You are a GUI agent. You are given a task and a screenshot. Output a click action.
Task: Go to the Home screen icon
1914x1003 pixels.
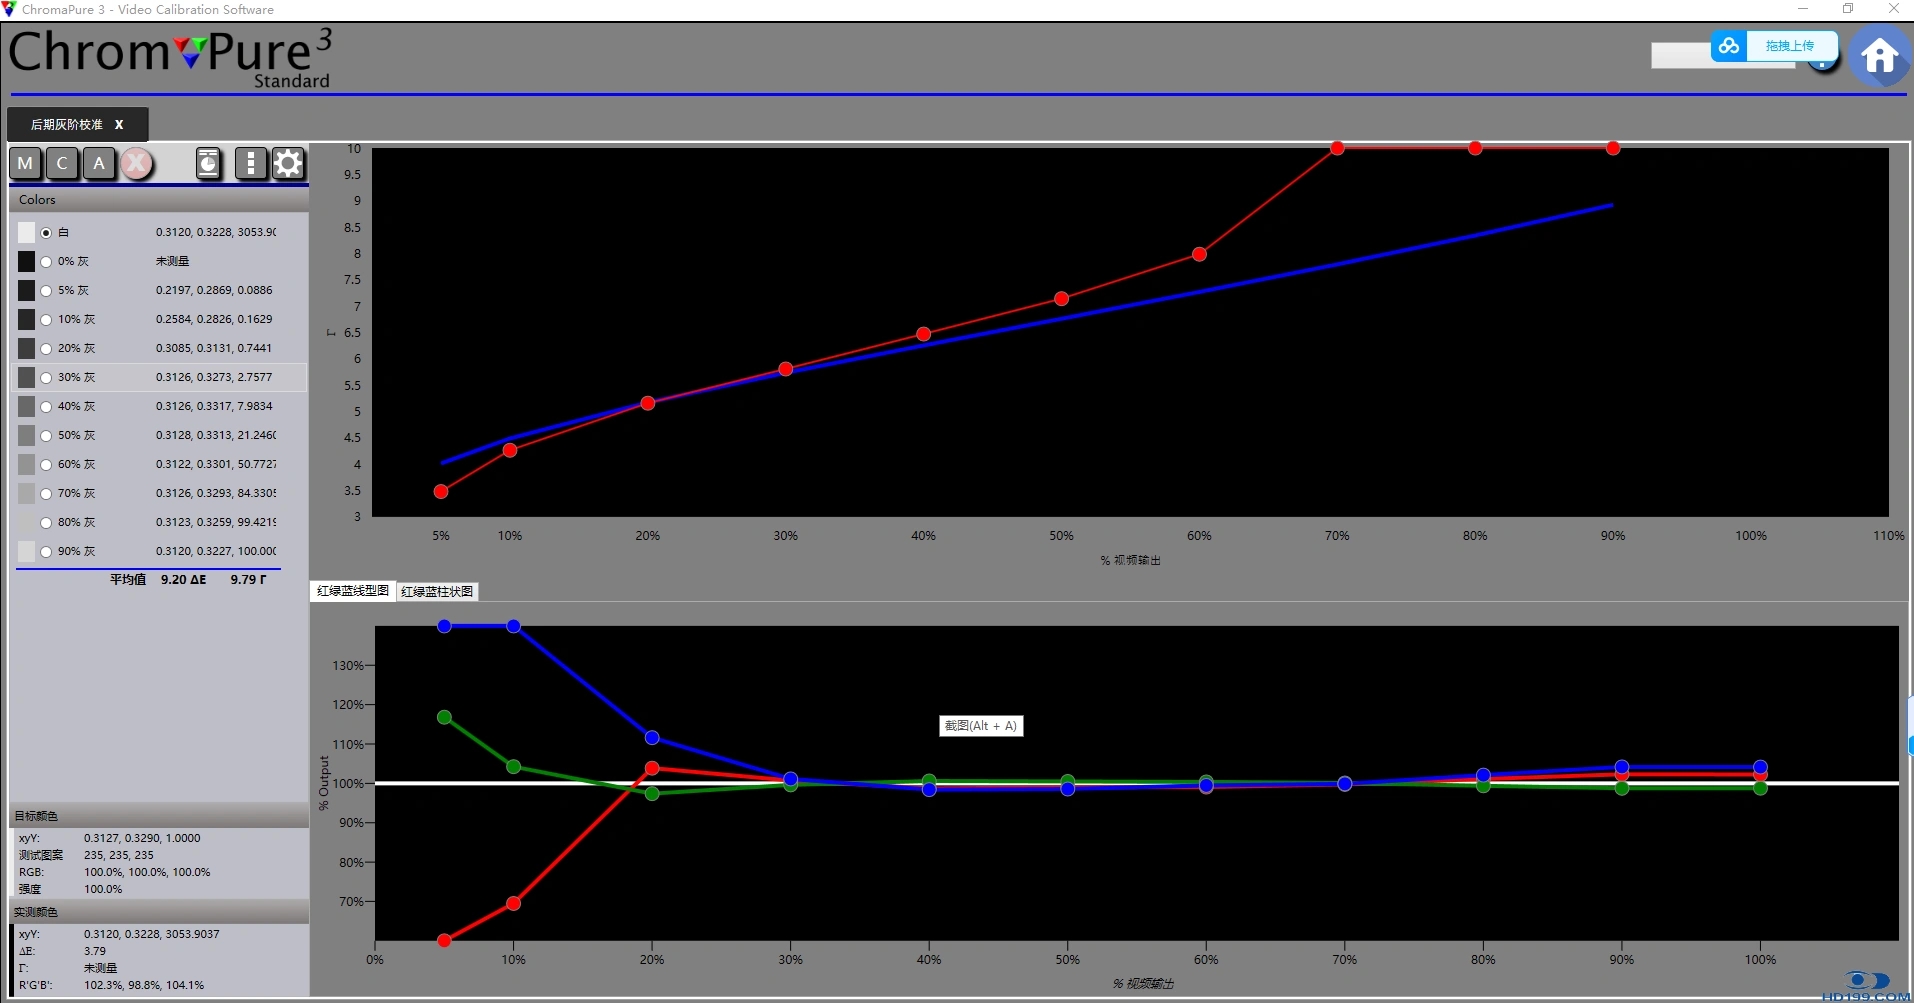[x=1879, y=56]
